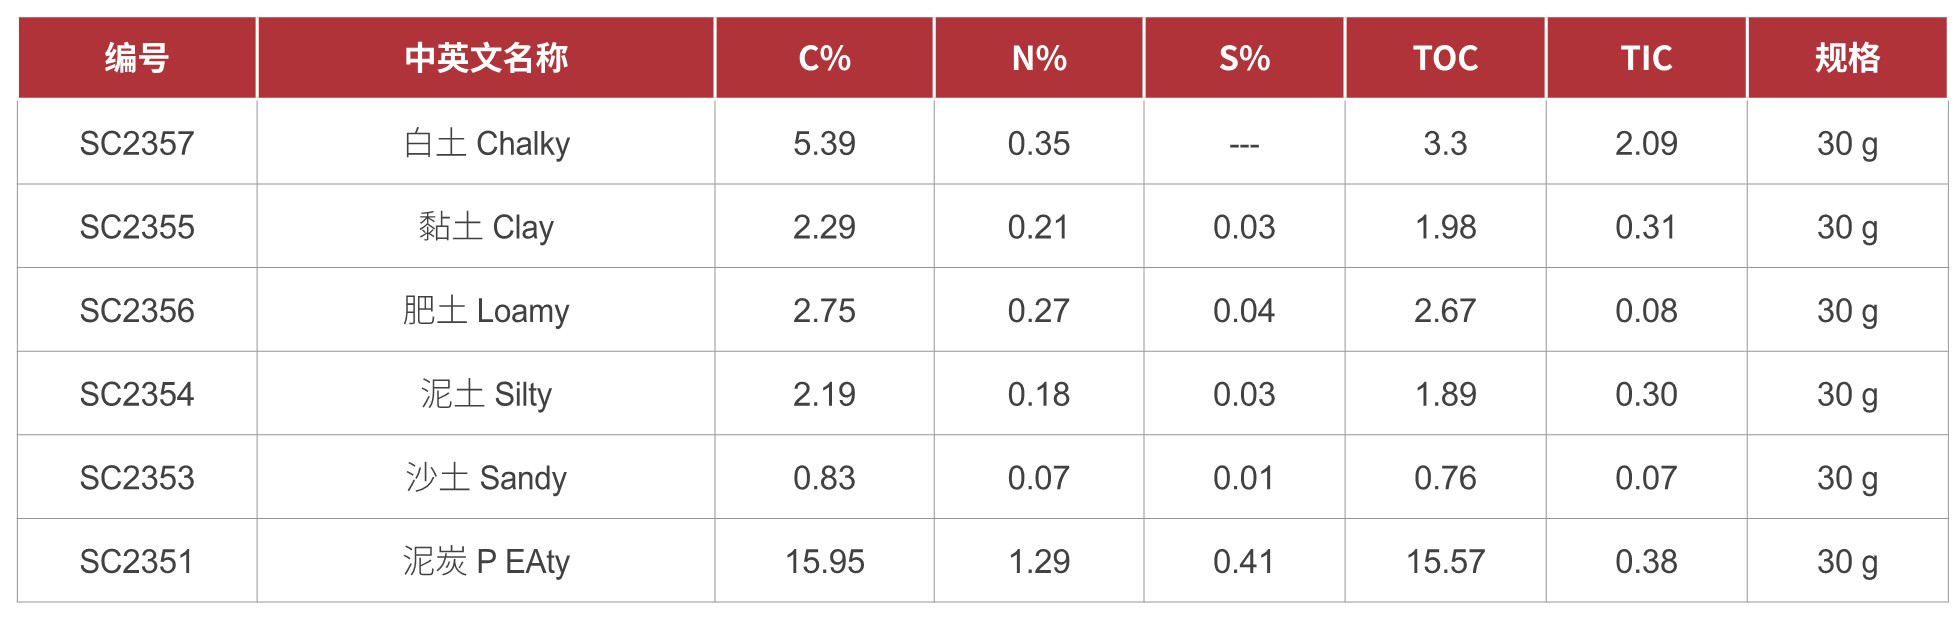The image size is (1960, 620).
Task: Click the S% column header
Action: (x=1244, y=58)
